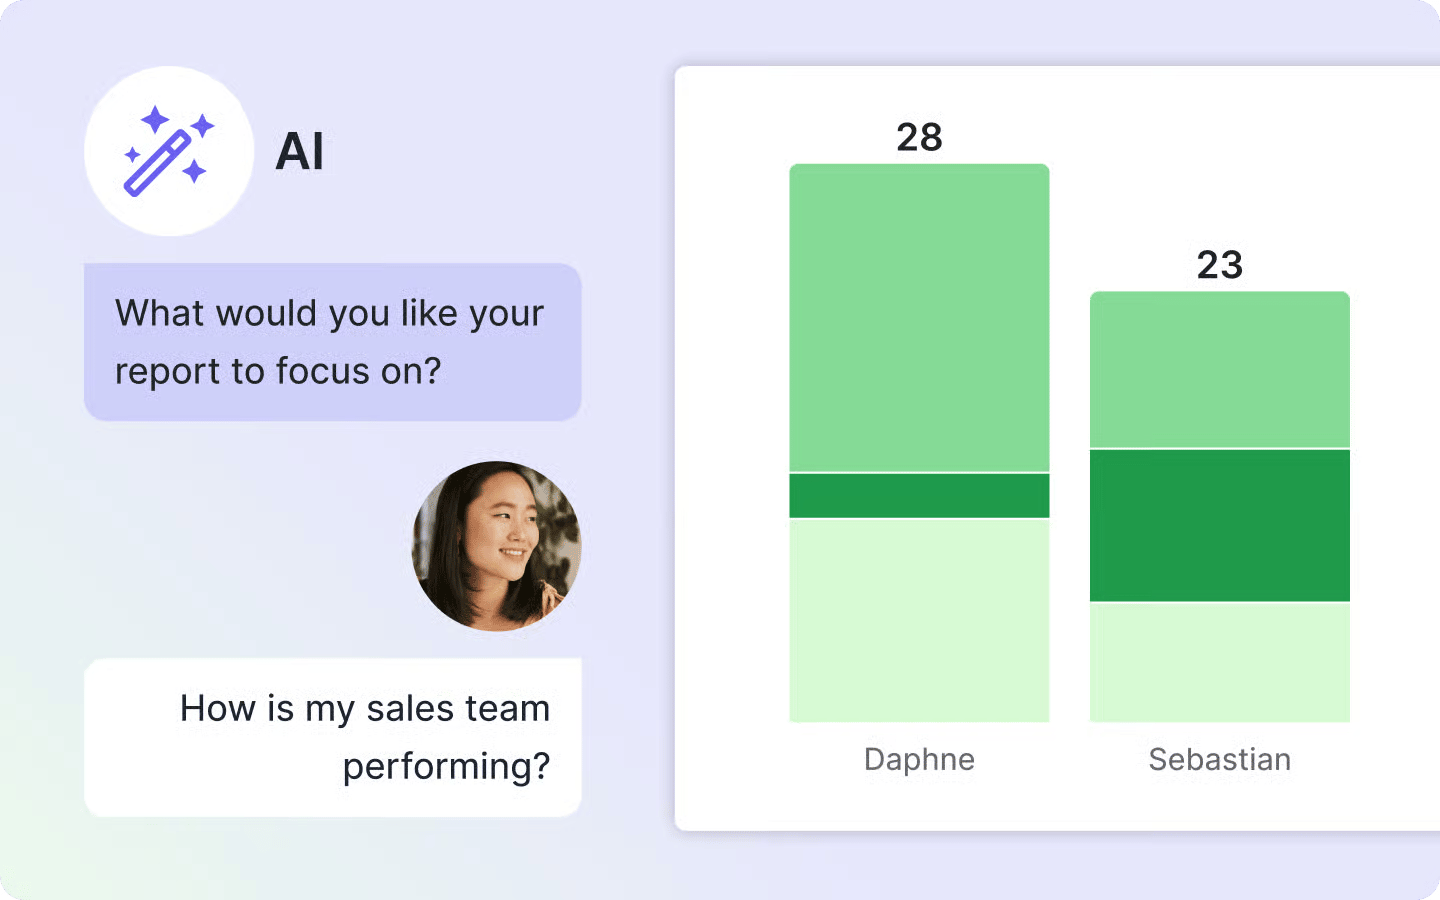Image resolution: width=1440 pixels, height=900 pixels.
Task: Click the "AI" assistant name label
Action: pyautogui.click(x=299, y=152)
